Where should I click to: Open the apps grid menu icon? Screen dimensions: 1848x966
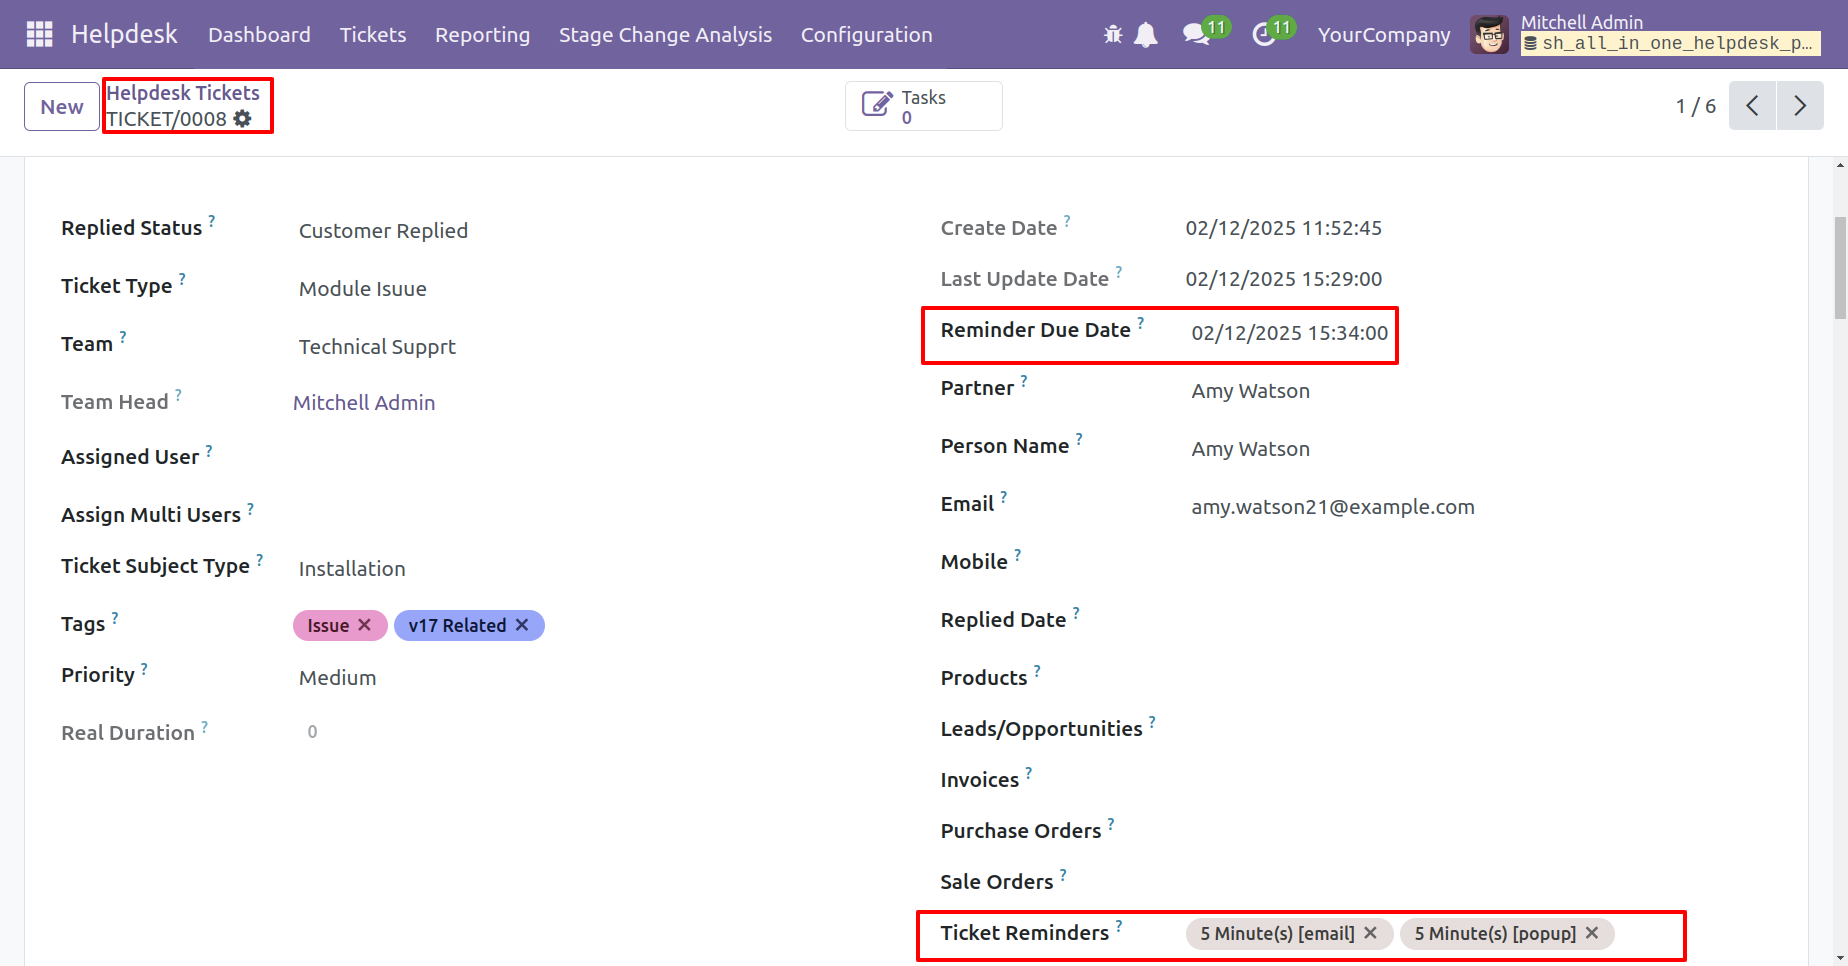39,34
